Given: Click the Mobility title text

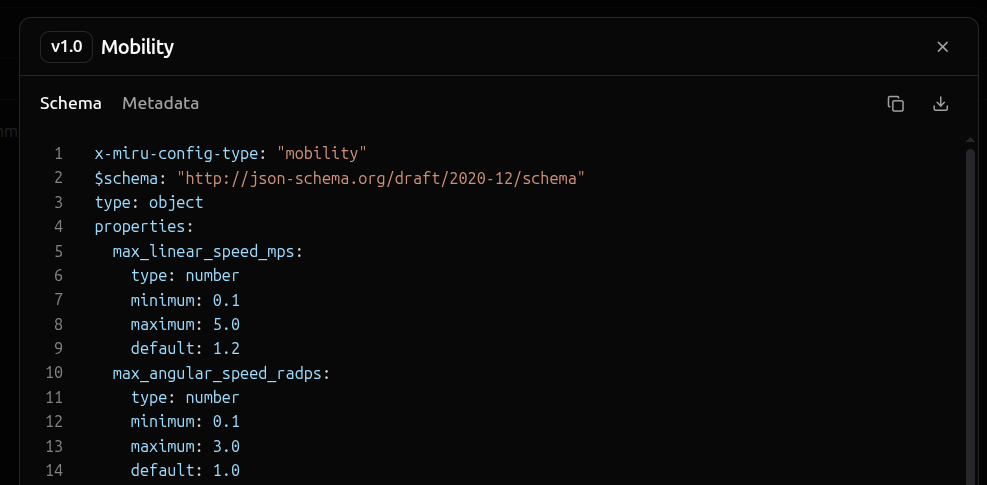Looking at the screenshot, I should coord(137,47).
